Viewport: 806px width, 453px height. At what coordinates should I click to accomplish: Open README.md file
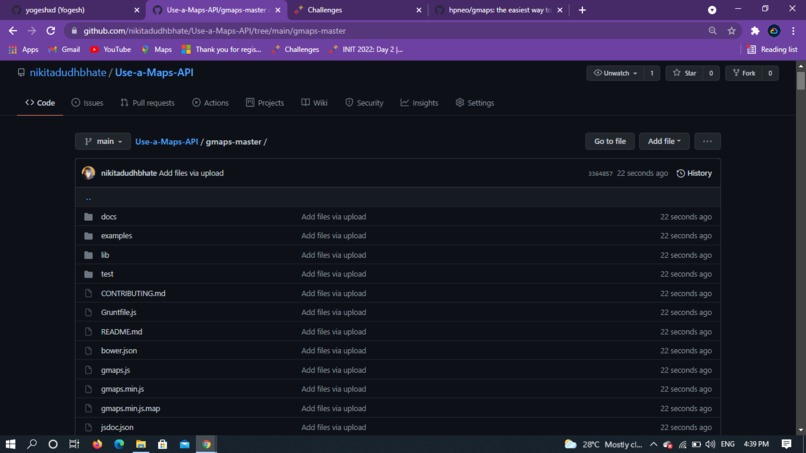(121, 332)
